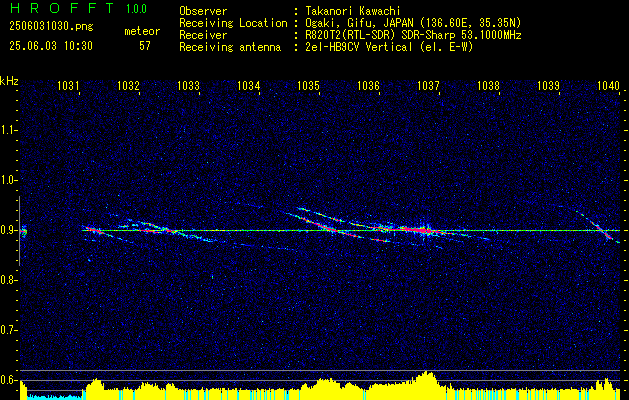Image resolution: width=629 pixels, height=400 pixels.
Task: Click the Receiving antenna label
Action: click(230, 47)
